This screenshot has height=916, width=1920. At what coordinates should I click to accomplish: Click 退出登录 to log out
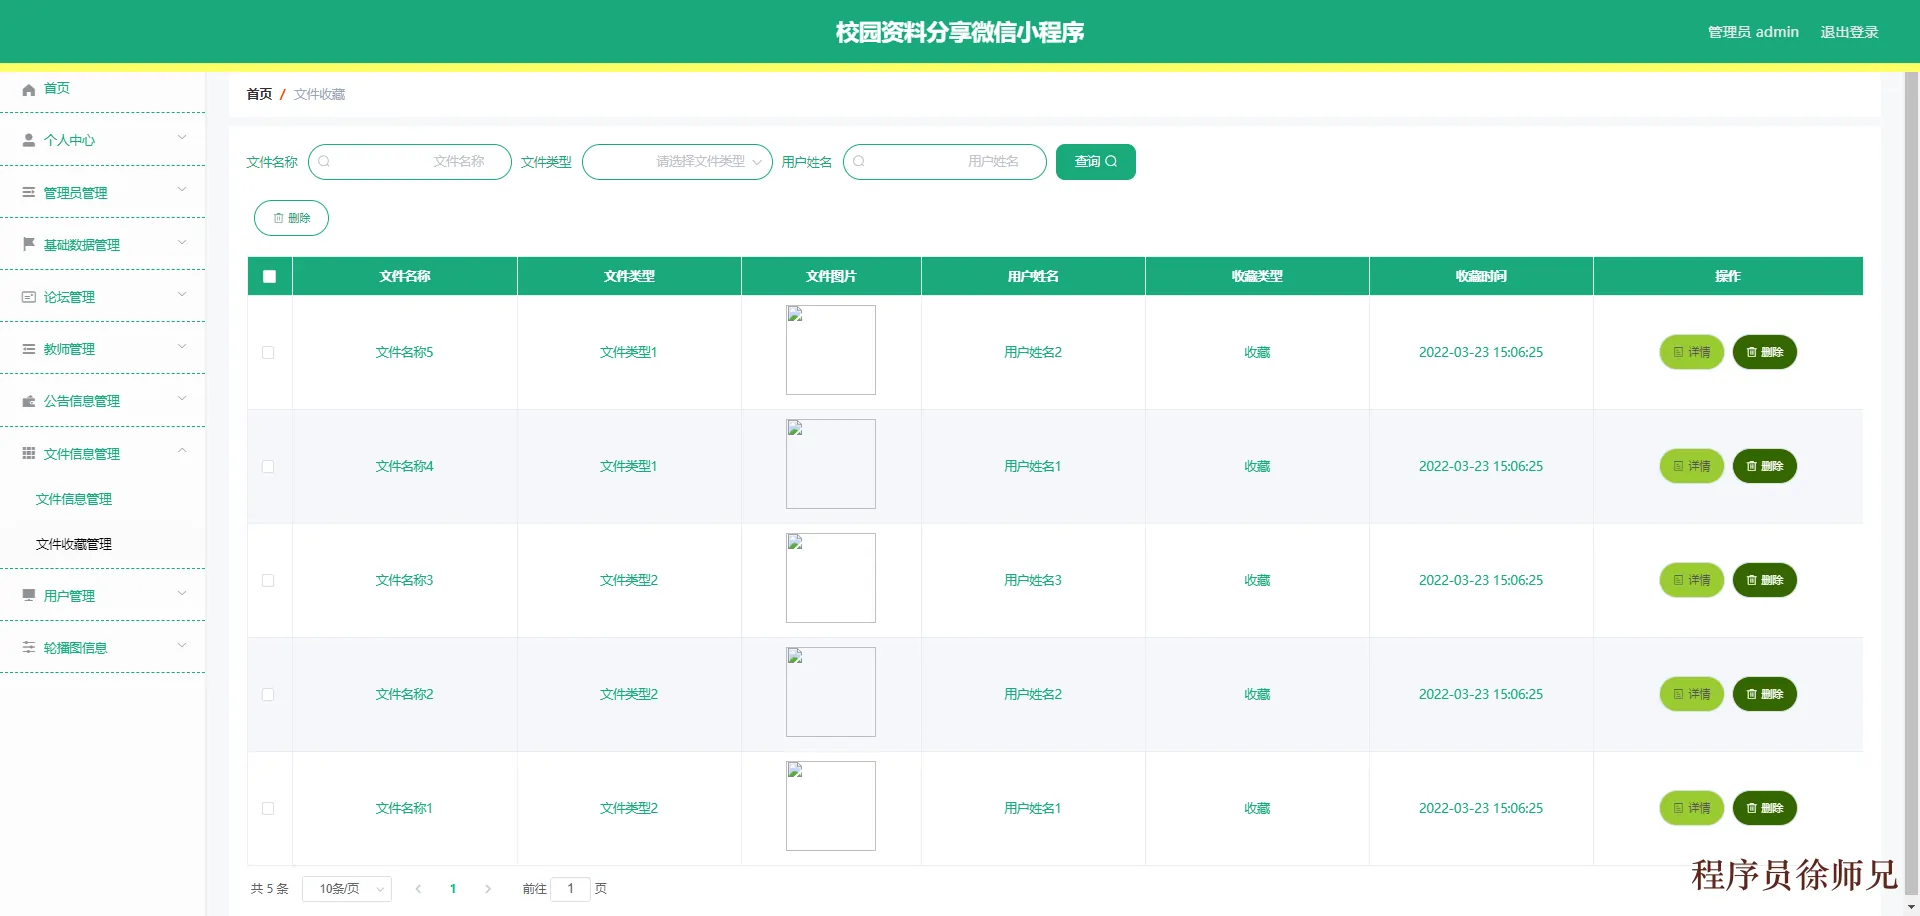[1849, 32]
